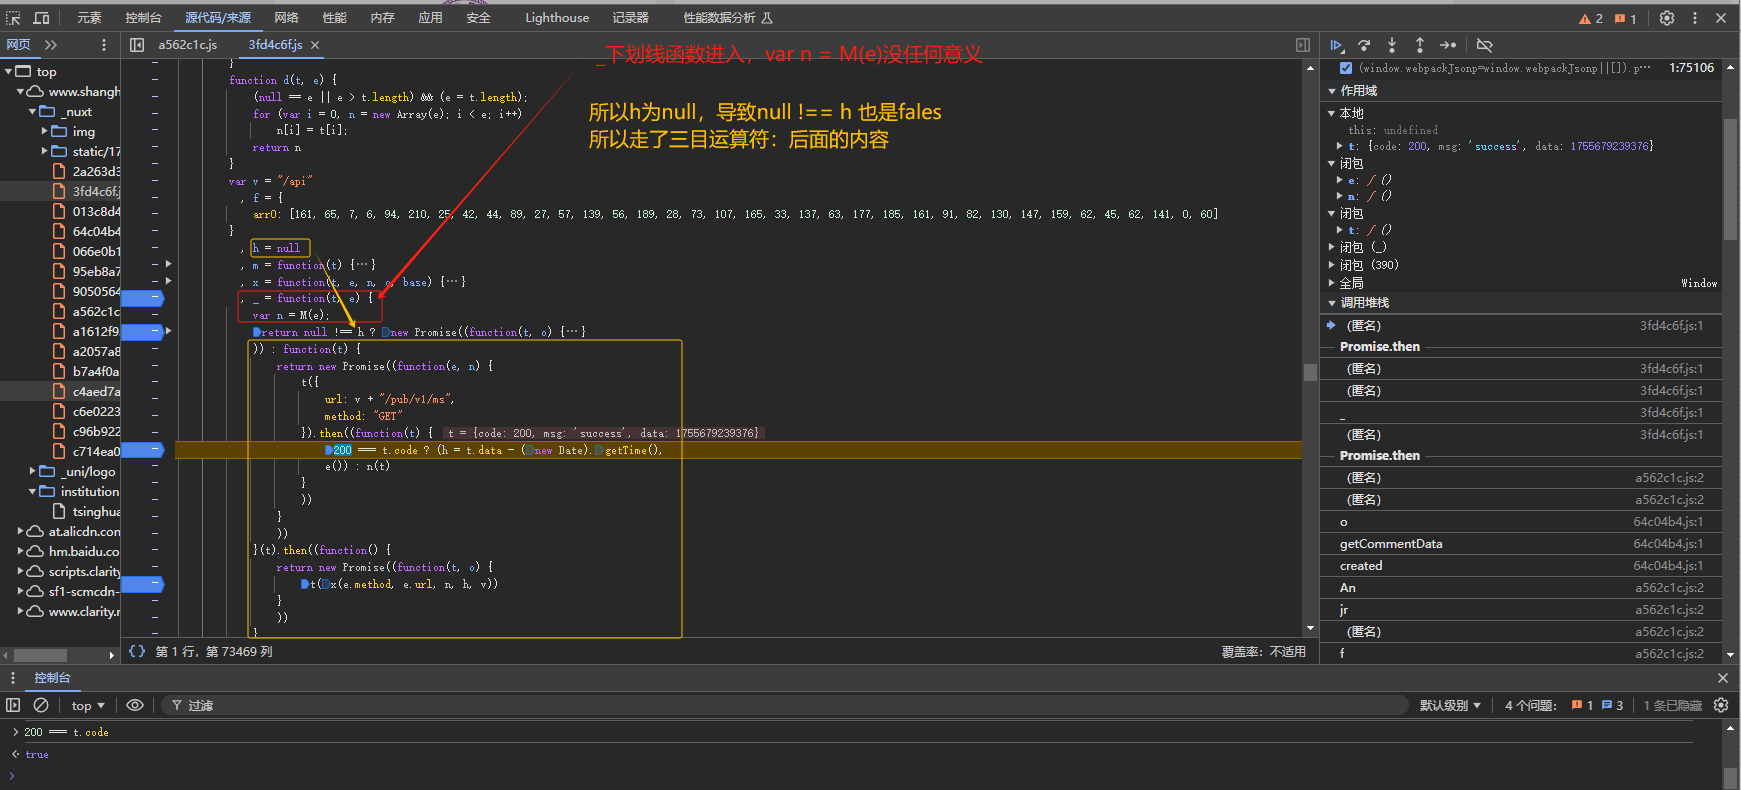Switch to the 元素 Elements tab
The height and width of the screenshot is (790, 1741).
(90, 18)
